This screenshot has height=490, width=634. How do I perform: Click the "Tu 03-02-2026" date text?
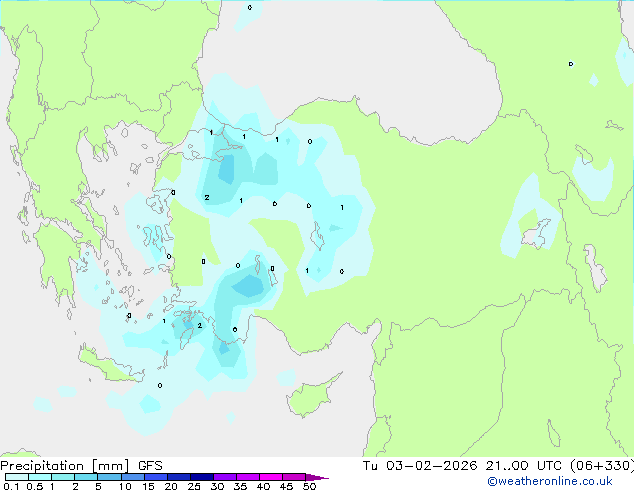coord(420,466)
